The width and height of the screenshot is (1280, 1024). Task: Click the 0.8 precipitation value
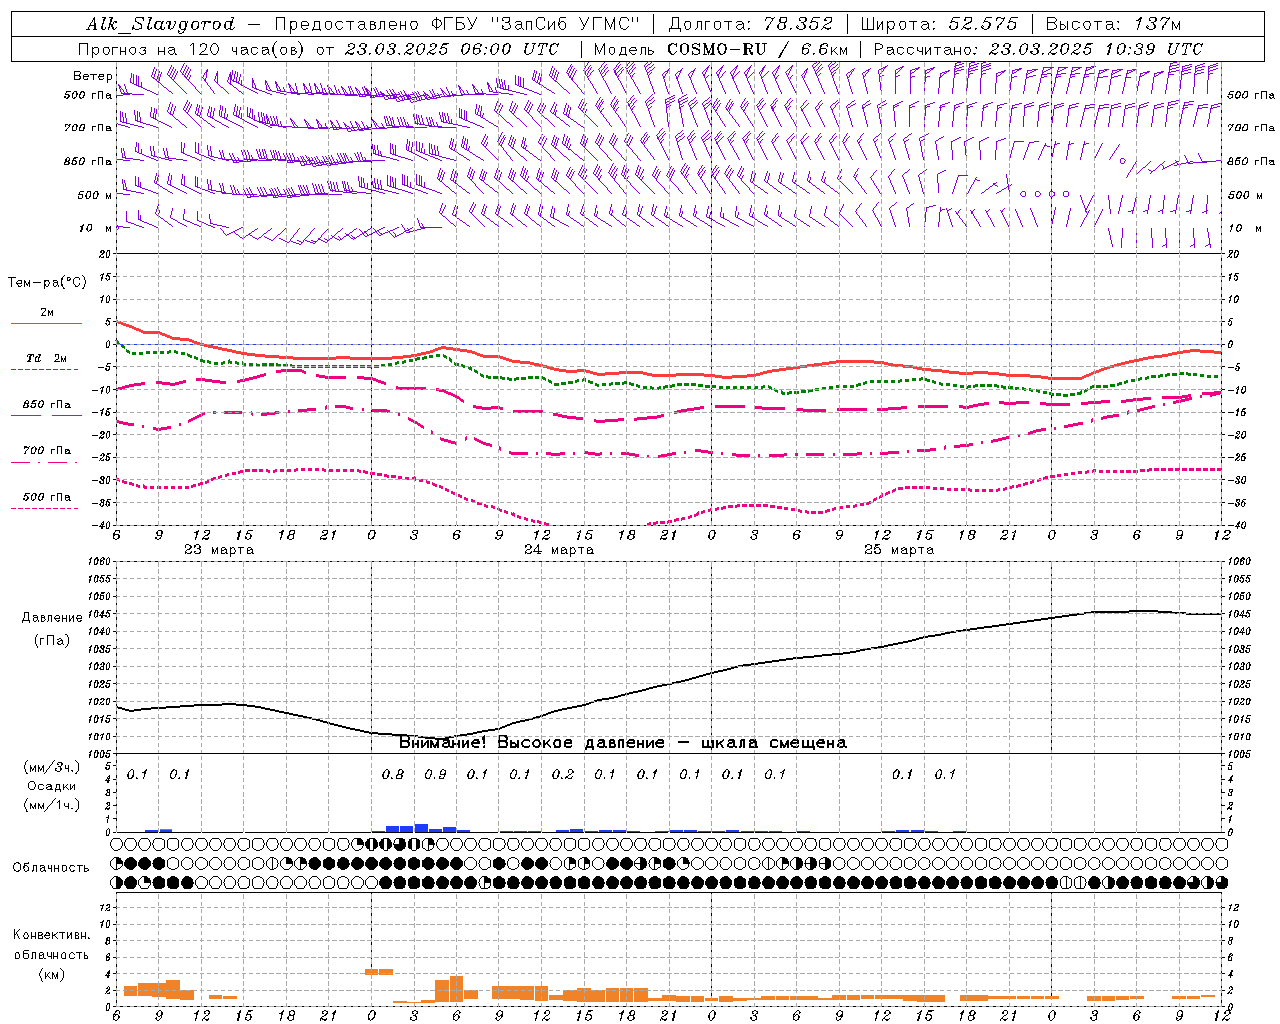[x=393, y=775]
